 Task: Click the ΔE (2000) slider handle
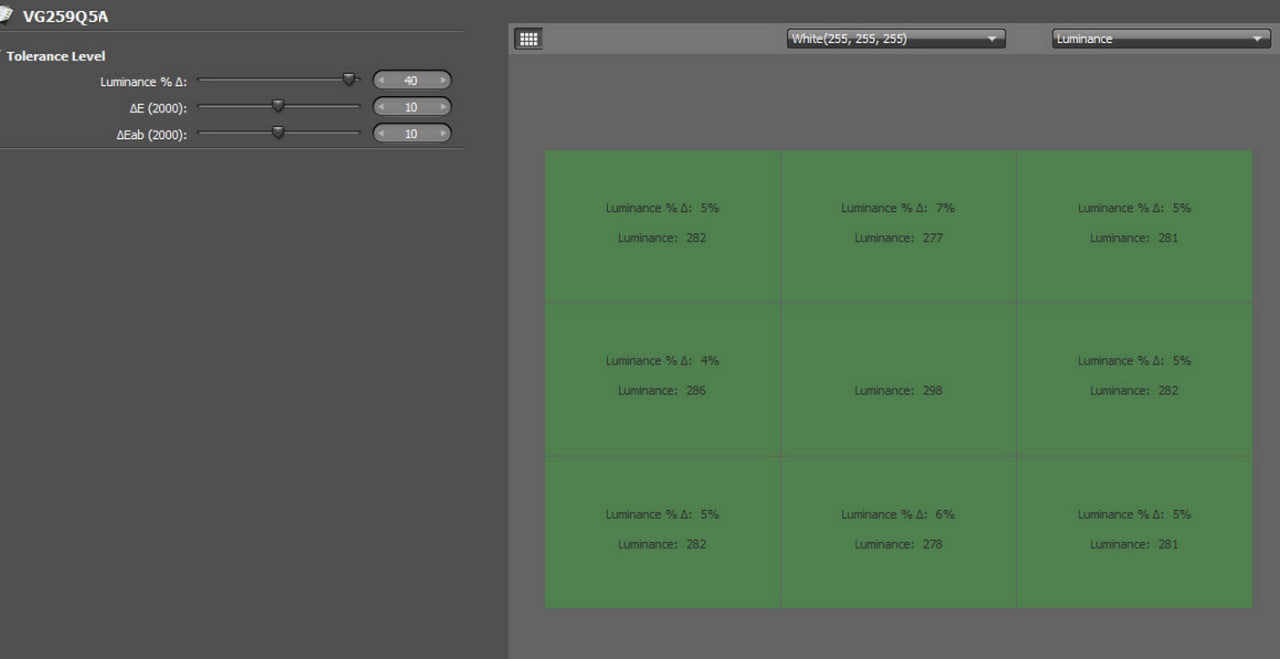pyautogui.click(x=278, y=105)
